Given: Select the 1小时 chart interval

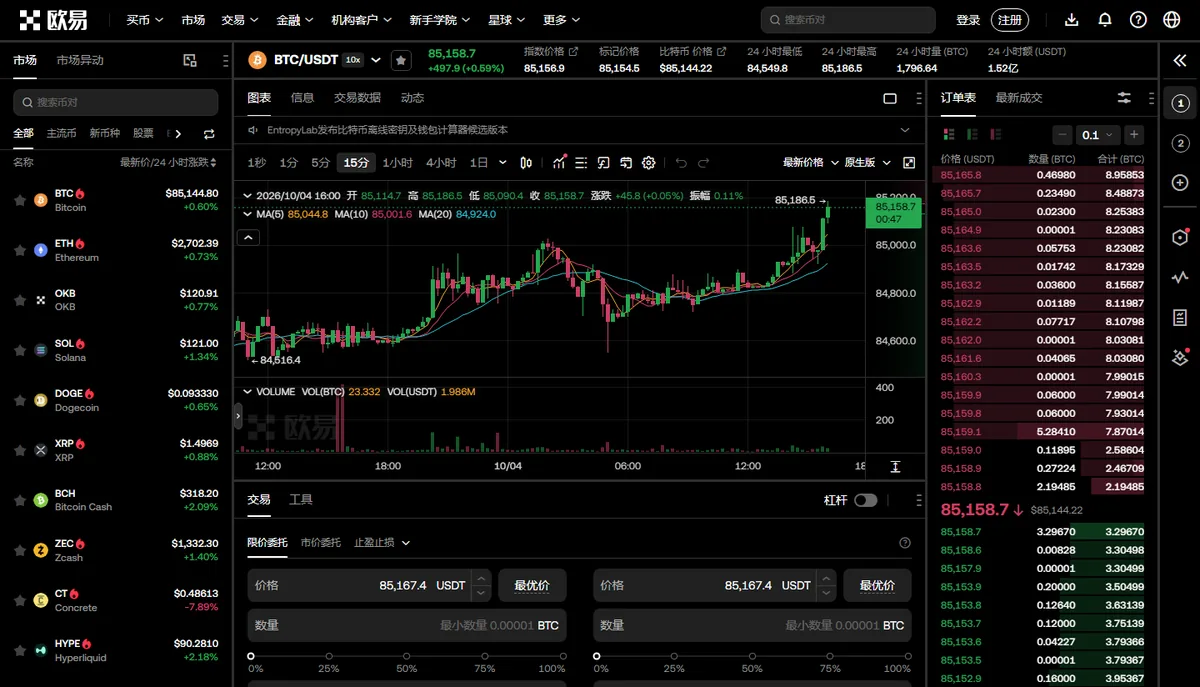Looking at the screenshot, I should [x=397, y=163].
